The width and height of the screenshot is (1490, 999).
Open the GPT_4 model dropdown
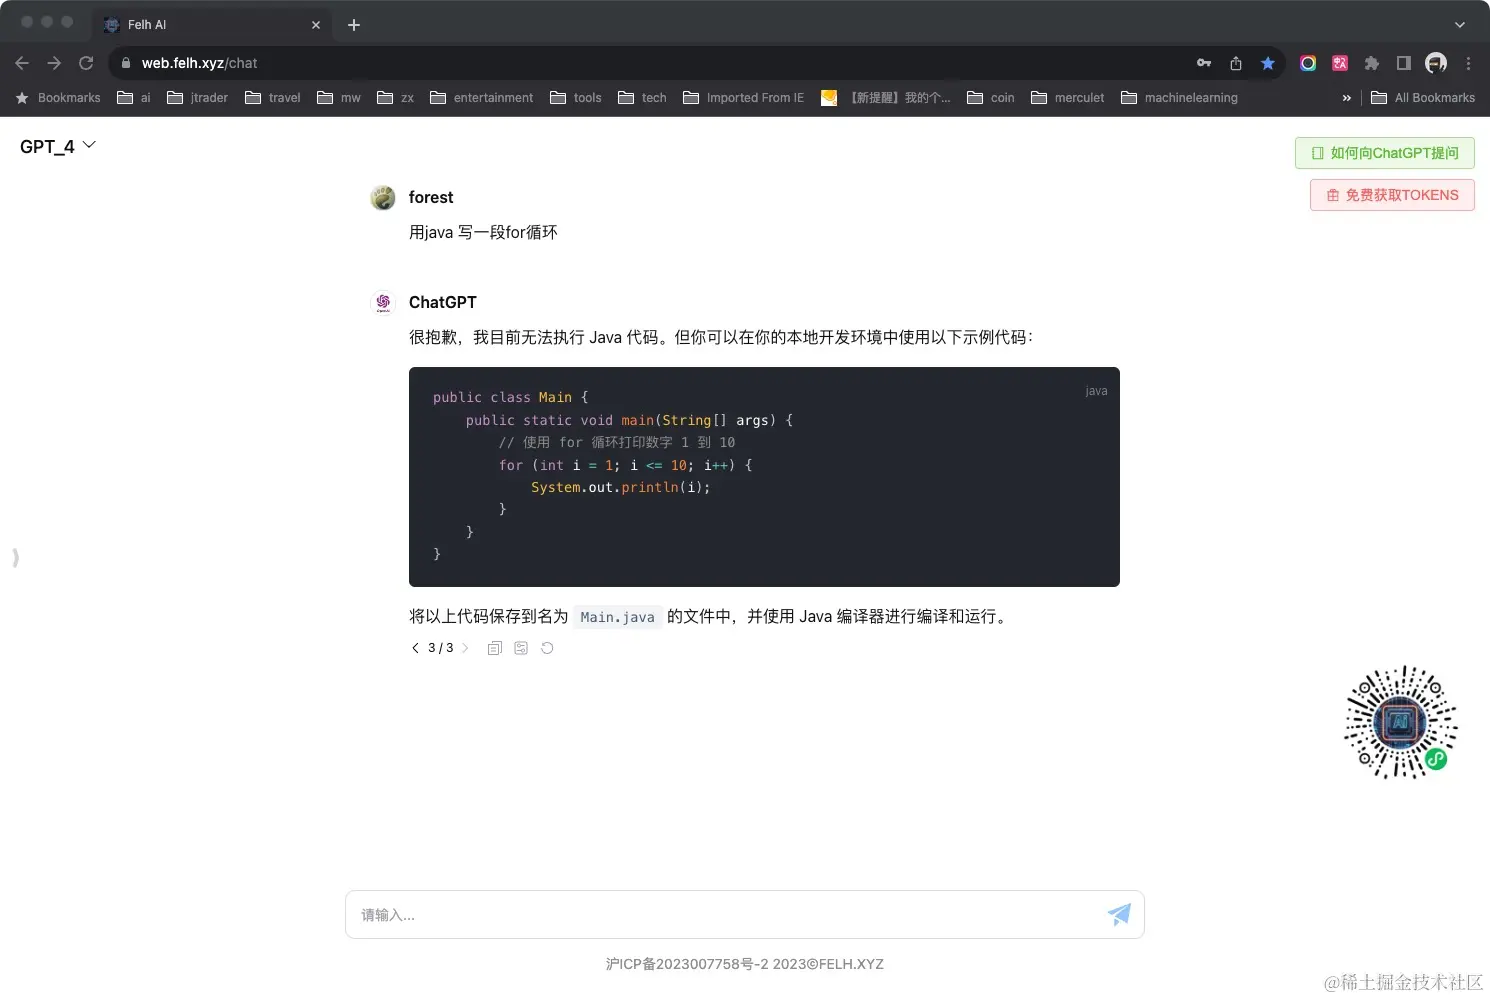[58, 146]
